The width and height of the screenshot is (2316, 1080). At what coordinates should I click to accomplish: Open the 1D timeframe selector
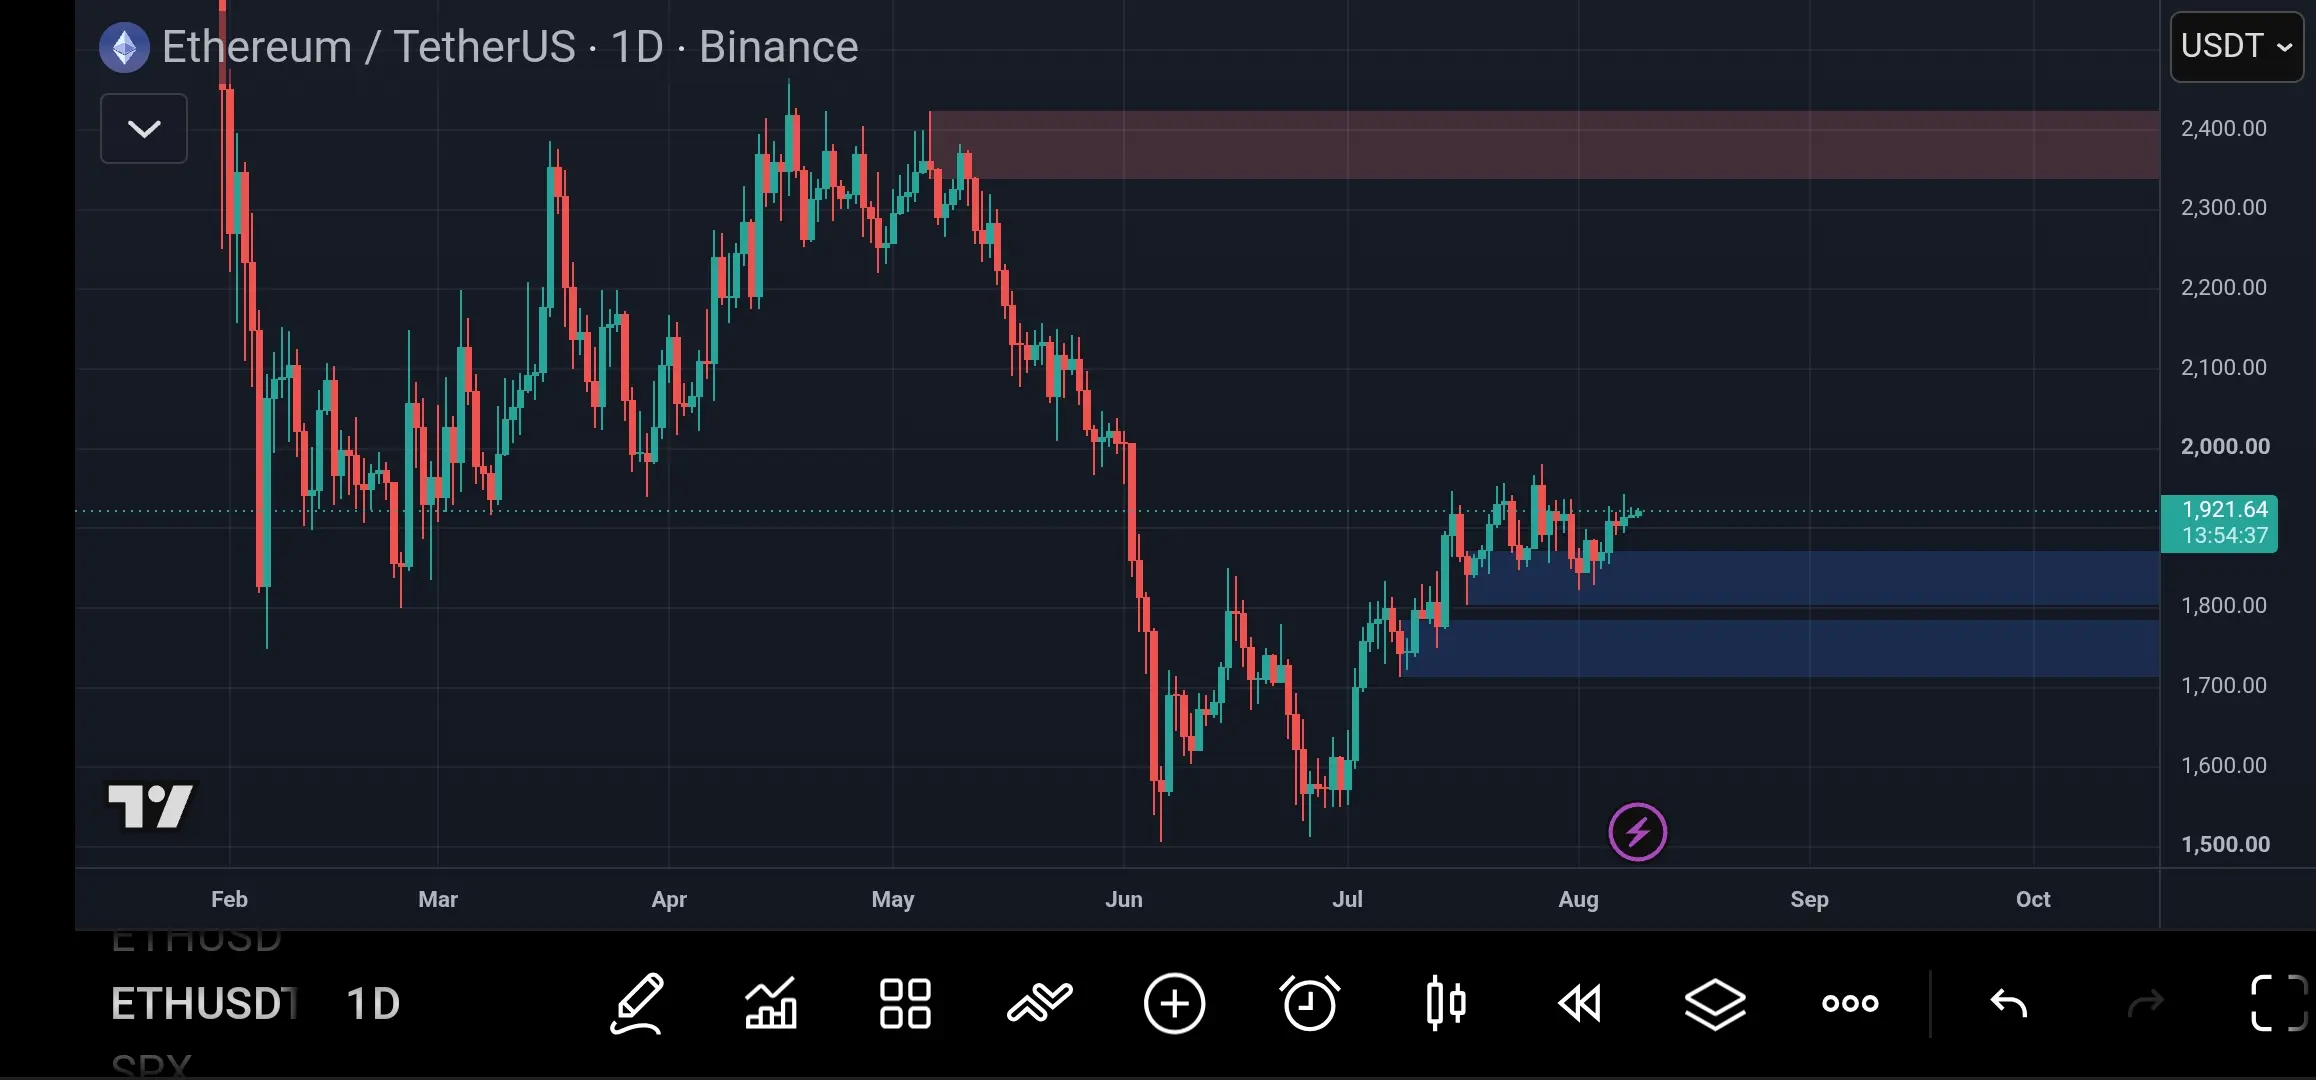[x=373, y=1004]
